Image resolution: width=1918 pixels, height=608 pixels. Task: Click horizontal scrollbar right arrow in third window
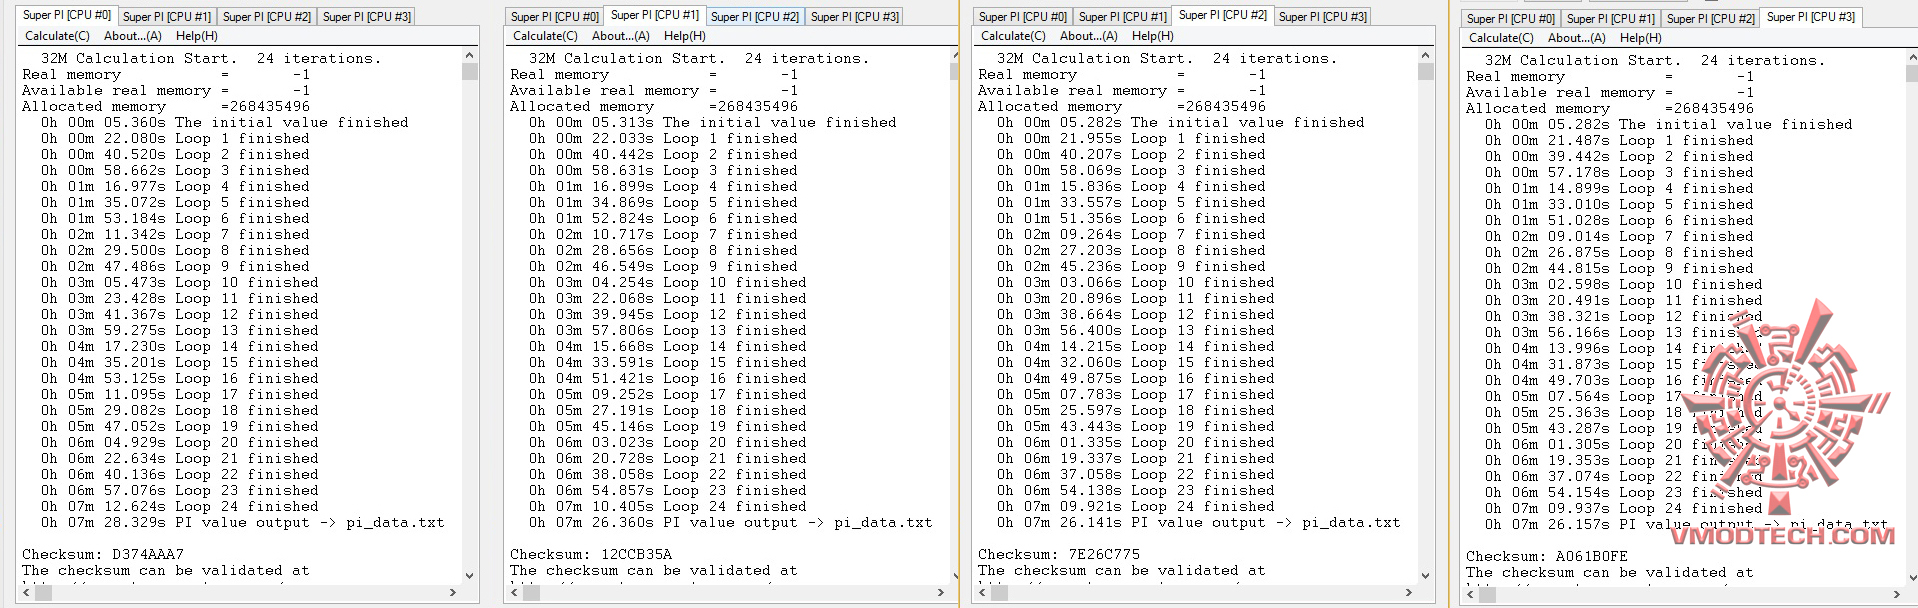point(1409,592)
